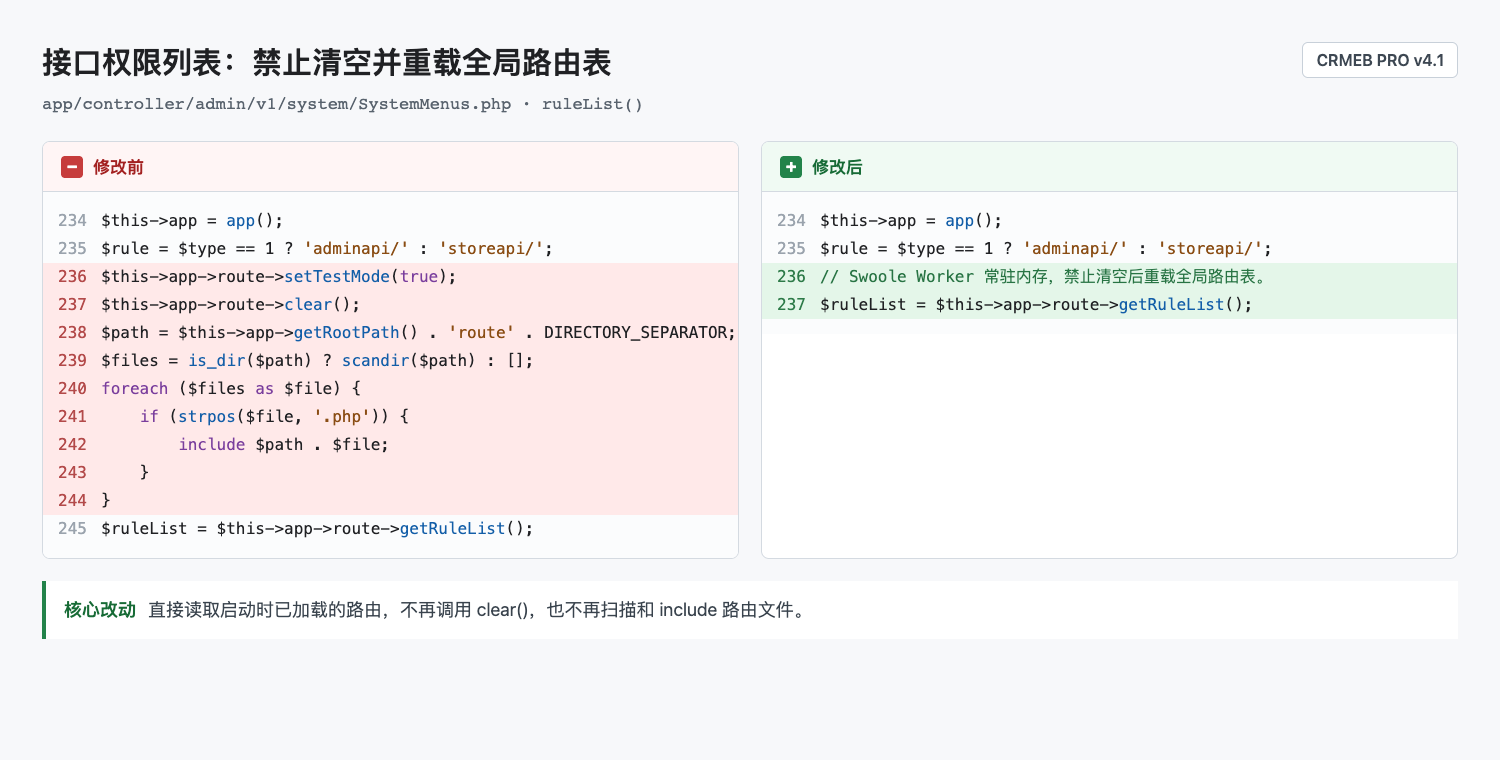Click the setTestMode(true) code line
This screenshot has width=1500, height=760.
pos(390,276)
